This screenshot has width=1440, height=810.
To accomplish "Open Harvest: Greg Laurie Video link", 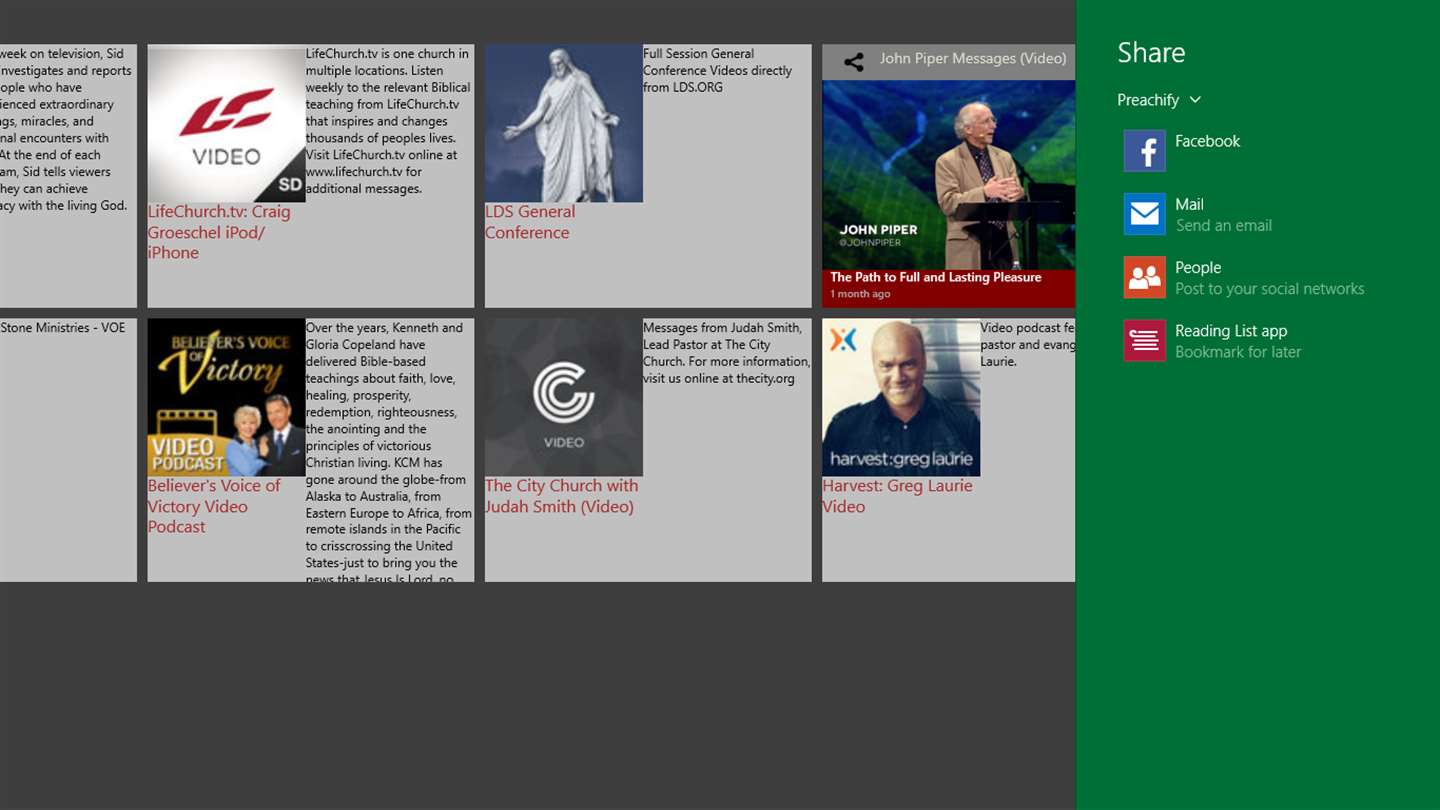I will tap(897, 496).
